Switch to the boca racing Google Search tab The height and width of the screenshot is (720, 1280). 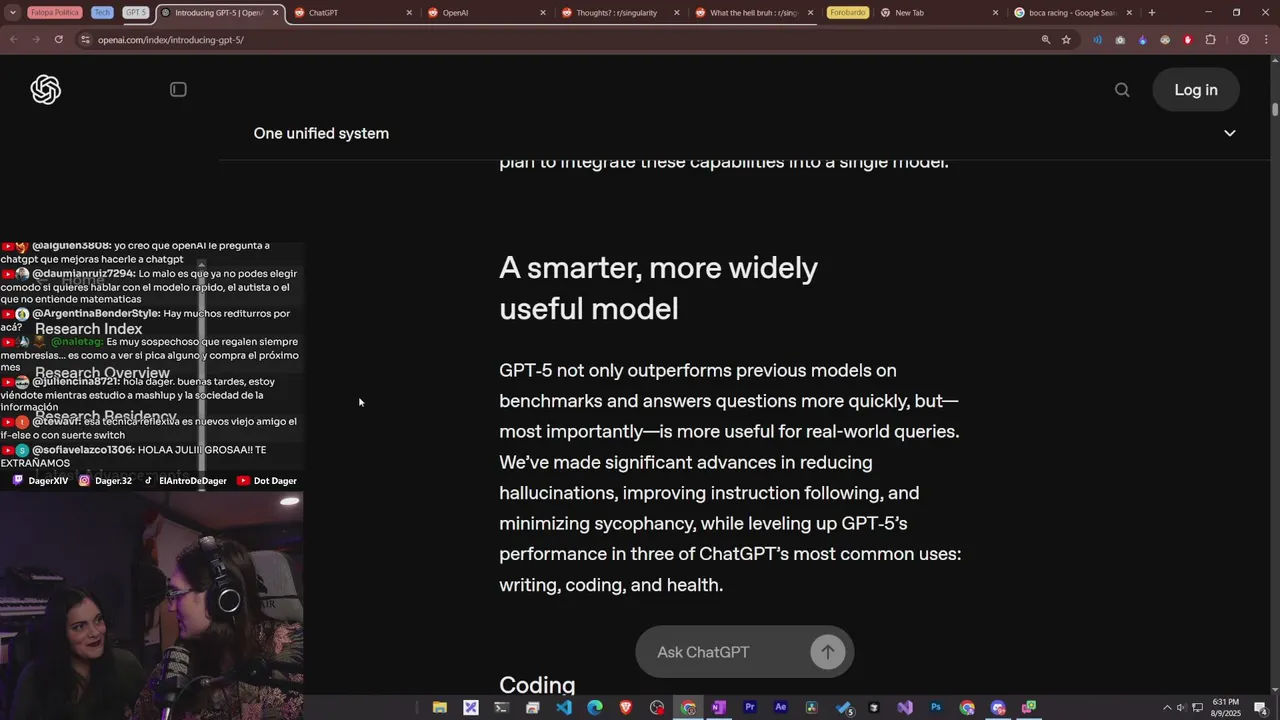[x=1073, y=13]
